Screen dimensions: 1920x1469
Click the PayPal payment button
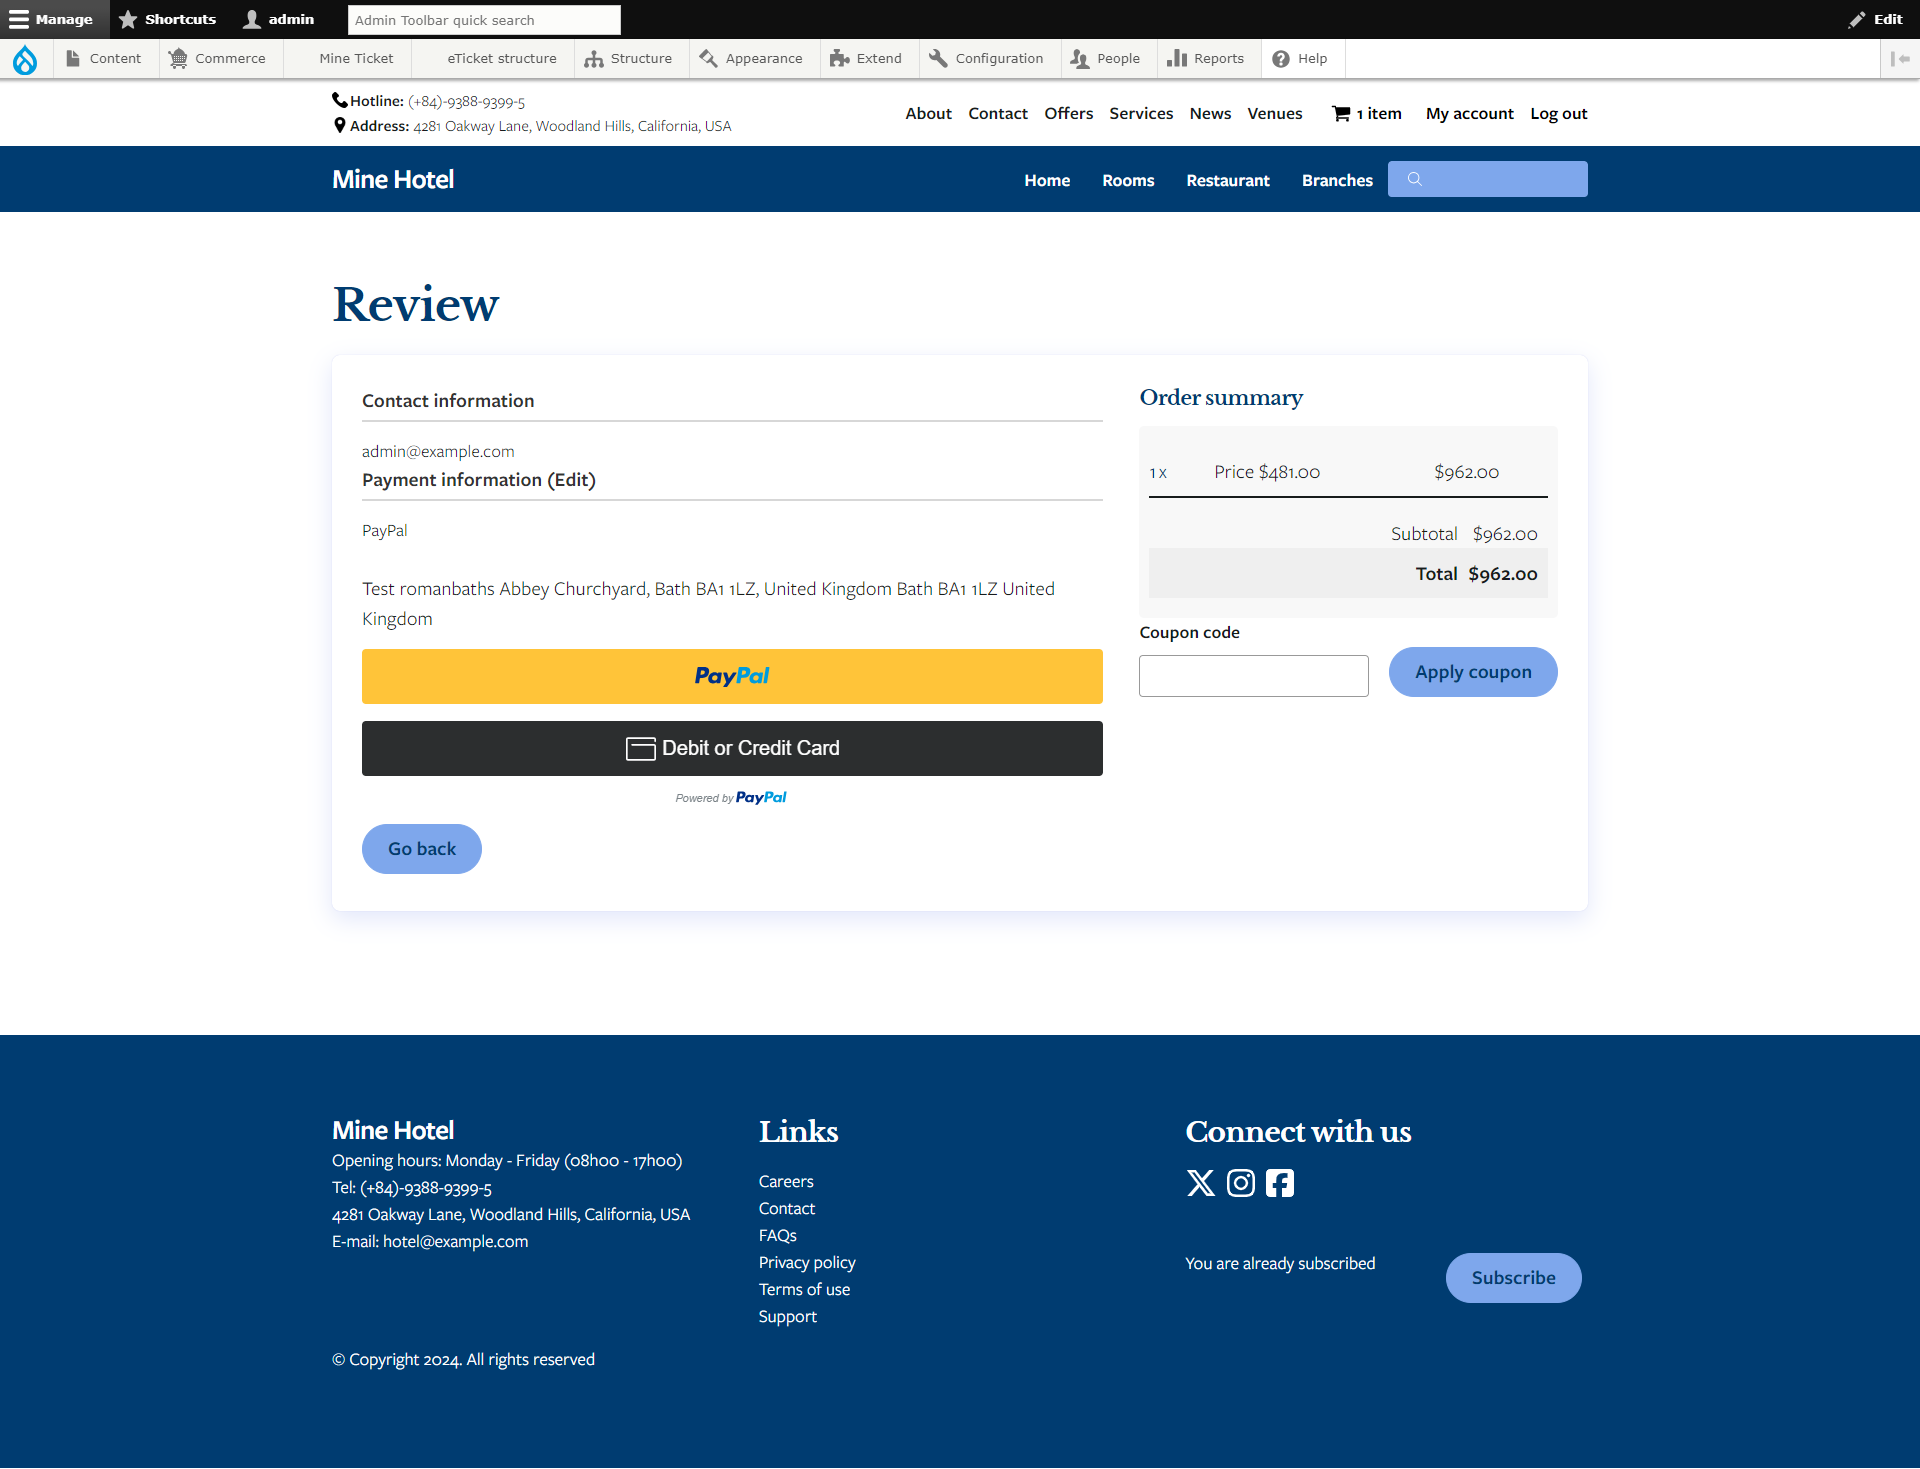[x=732, y=674]
